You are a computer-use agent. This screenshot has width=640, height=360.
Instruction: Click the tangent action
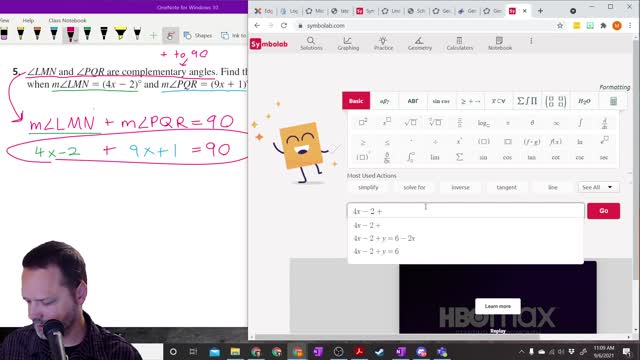[x=507, y=187]
